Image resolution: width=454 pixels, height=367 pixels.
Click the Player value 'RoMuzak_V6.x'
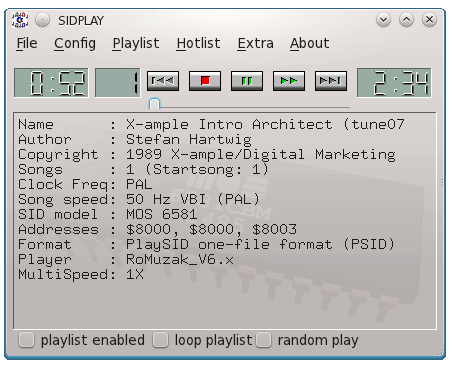click(180, 259)
